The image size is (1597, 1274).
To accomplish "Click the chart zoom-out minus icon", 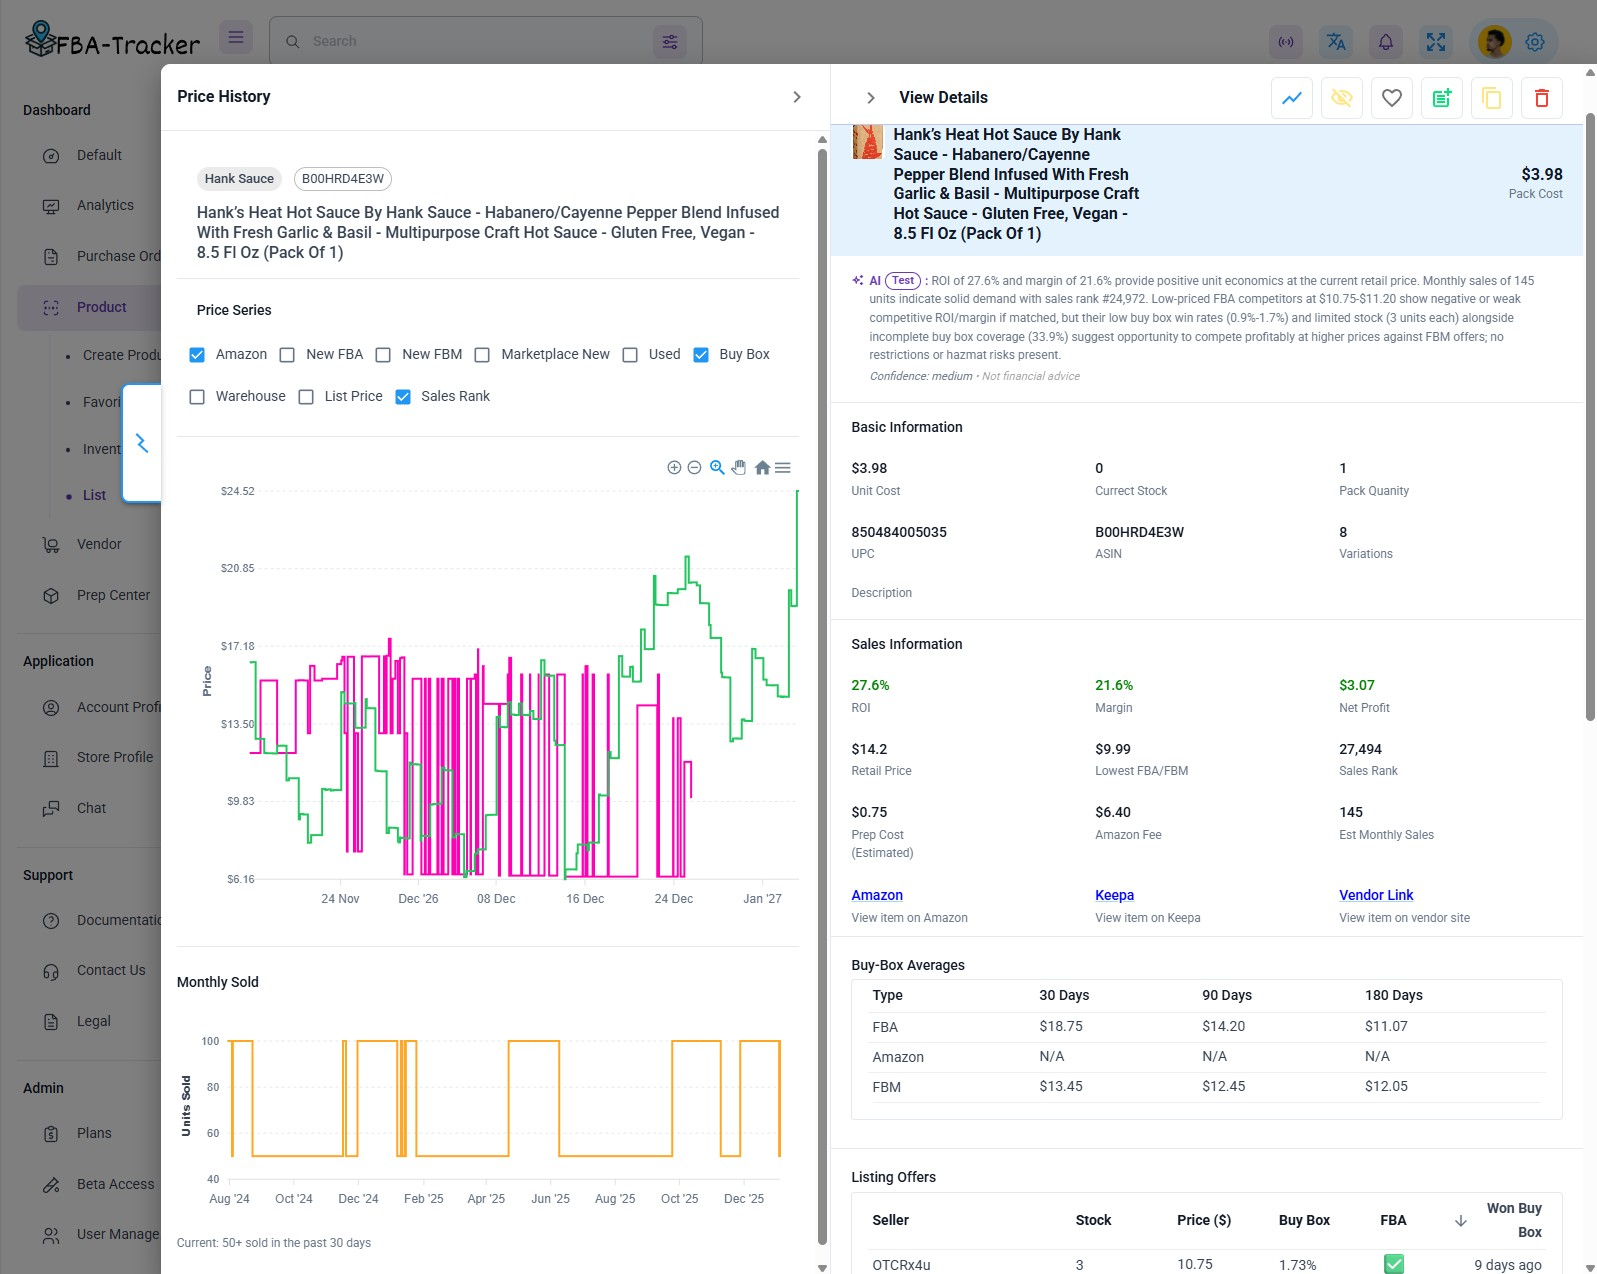I will click(x=694, y=468).
